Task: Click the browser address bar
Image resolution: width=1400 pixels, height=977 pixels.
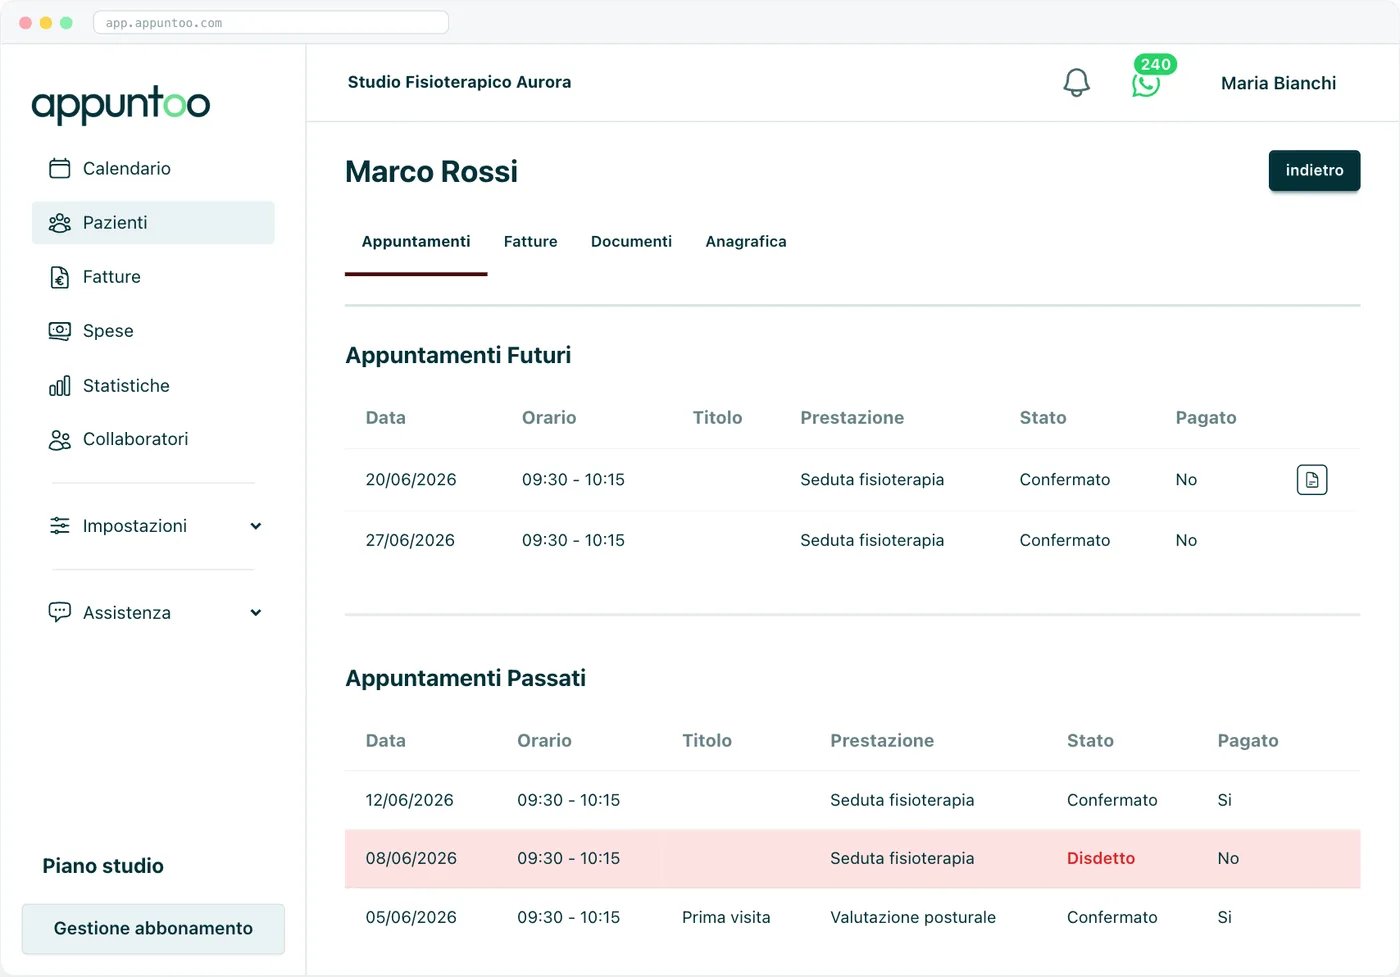Action: (x=271, y=23)
